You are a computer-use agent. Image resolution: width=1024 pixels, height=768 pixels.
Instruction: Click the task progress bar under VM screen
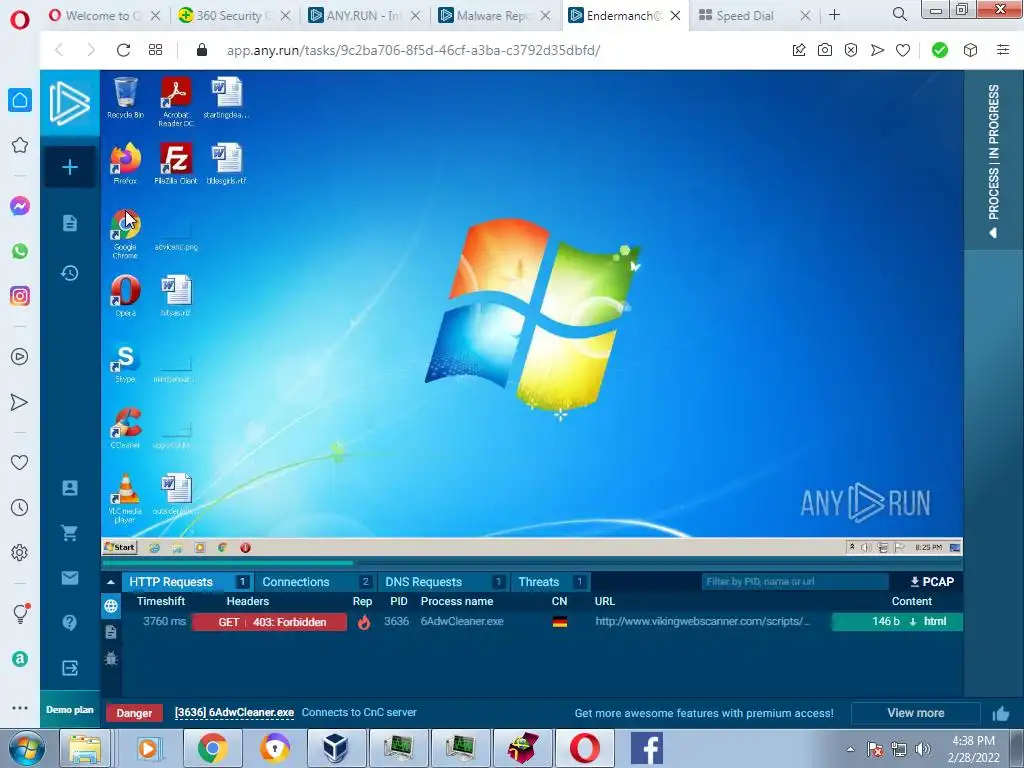[532, 562]
